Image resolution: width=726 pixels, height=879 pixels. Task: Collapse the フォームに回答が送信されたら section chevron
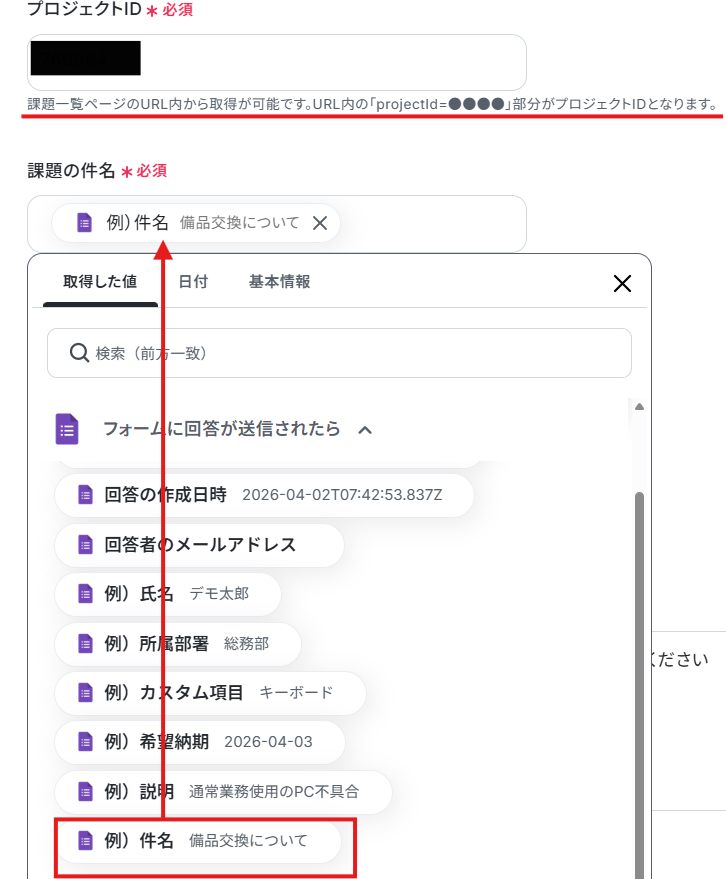click(x=365, y=430)
